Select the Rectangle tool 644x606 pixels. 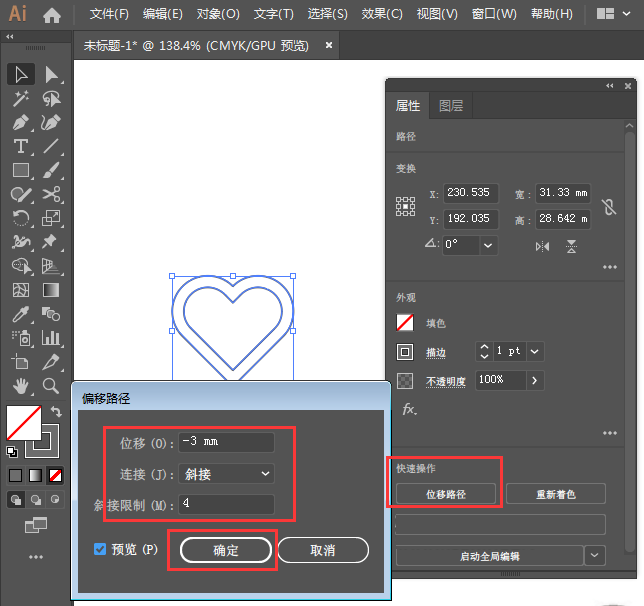(x=21, y=170)
